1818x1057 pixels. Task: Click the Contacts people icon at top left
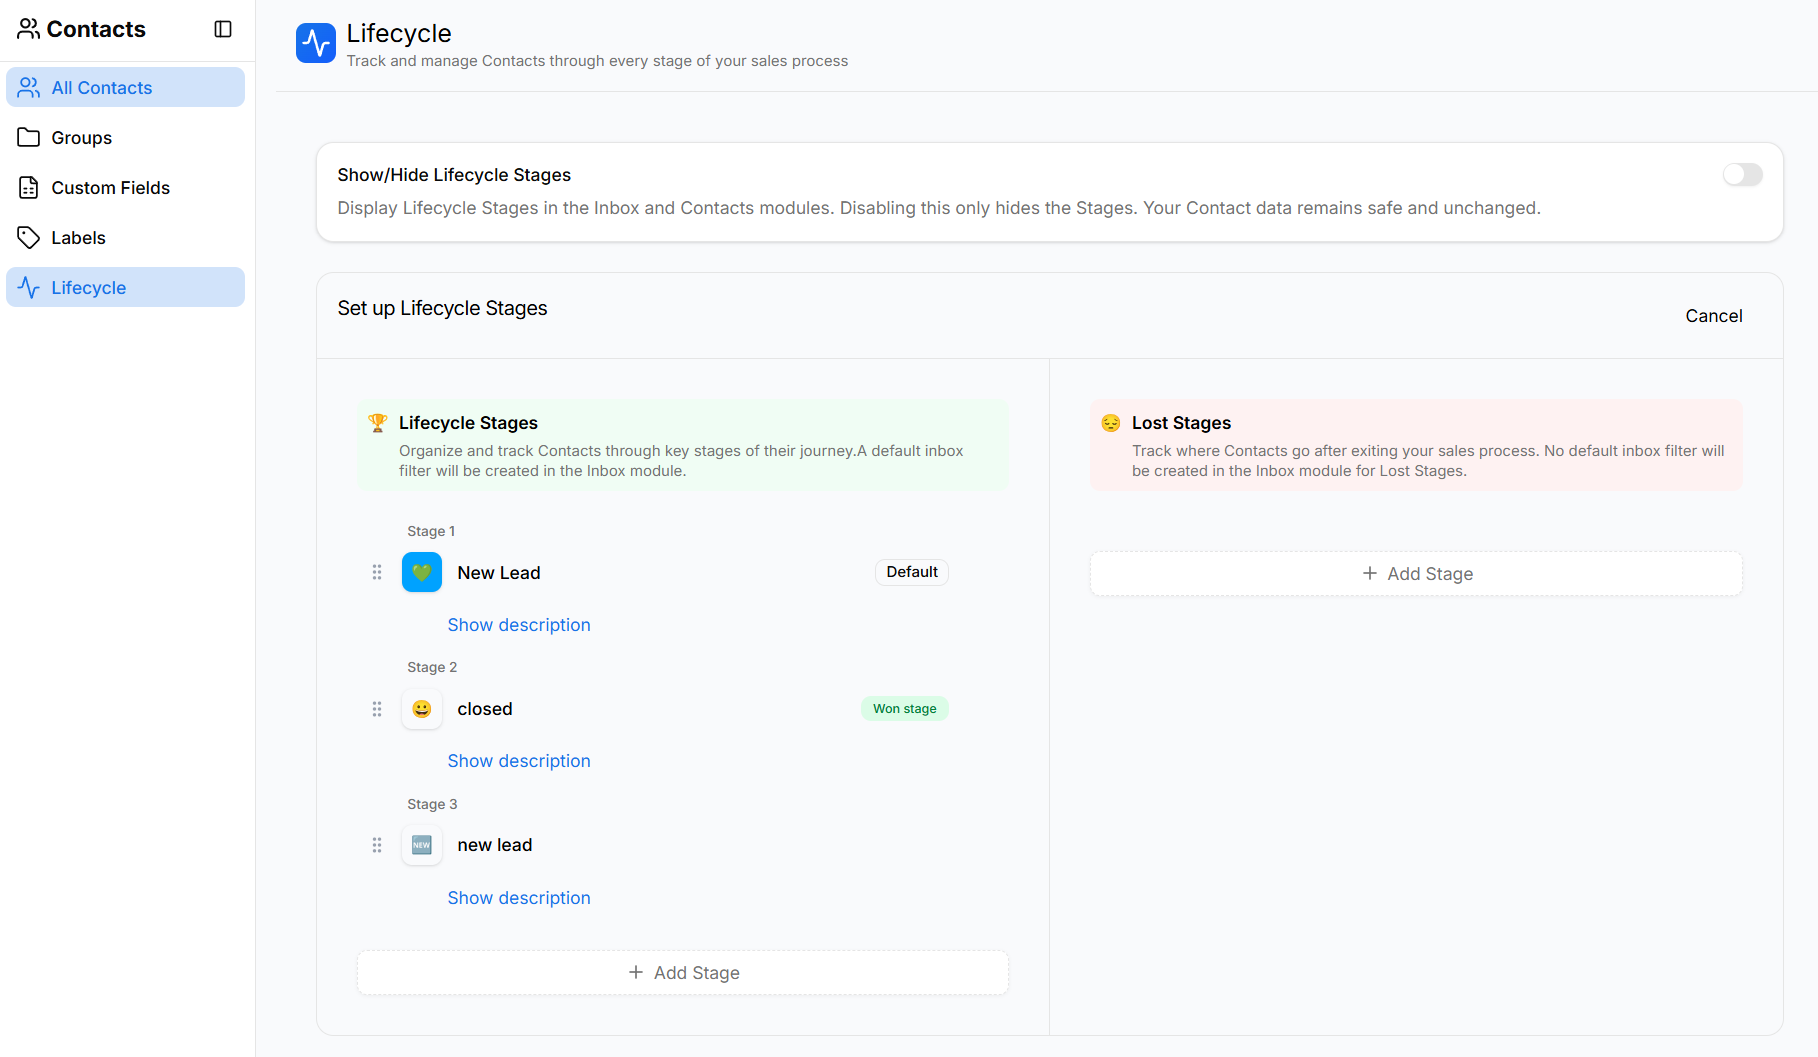coord(27,28)
